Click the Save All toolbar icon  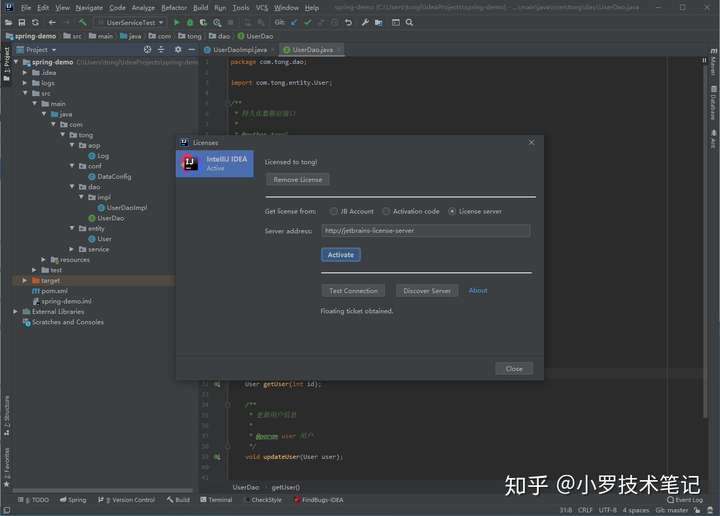coord(22,22)
